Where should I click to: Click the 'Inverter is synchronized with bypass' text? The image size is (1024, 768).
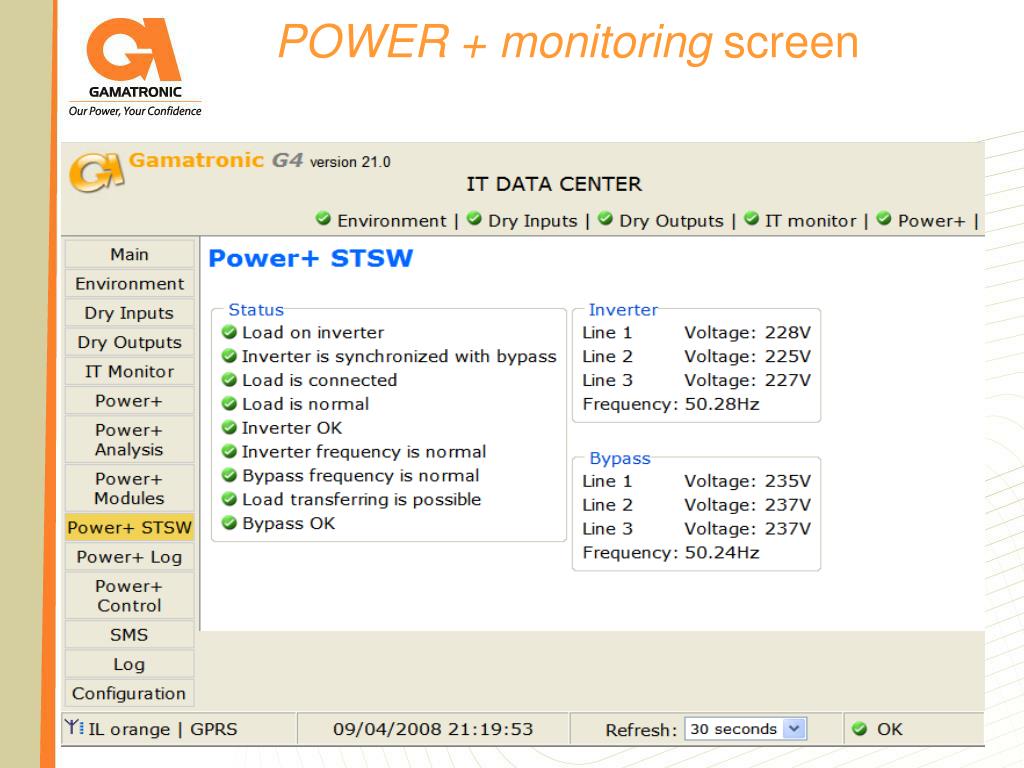click(399, 357)
